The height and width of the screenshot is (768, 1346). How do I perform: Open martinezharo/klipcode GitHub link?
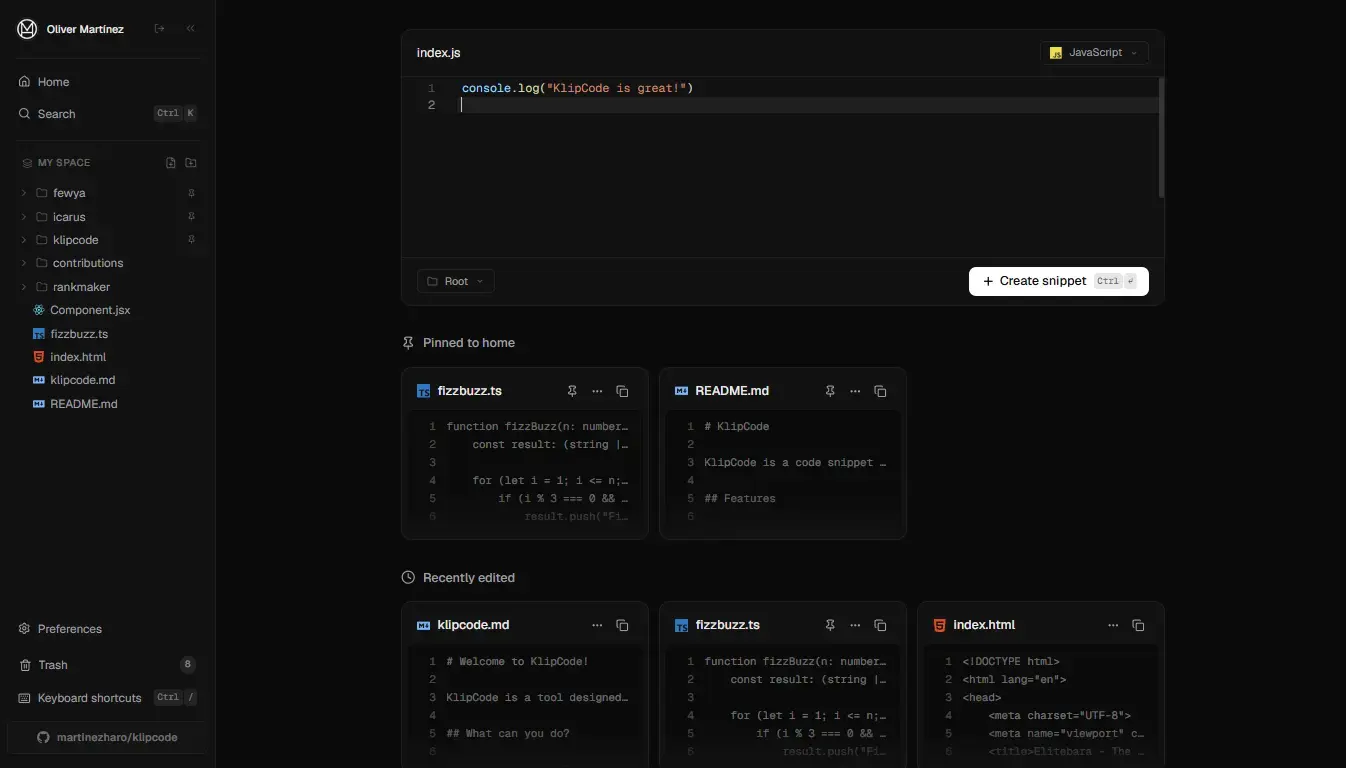pyautogui.click(x=107, y=737)
